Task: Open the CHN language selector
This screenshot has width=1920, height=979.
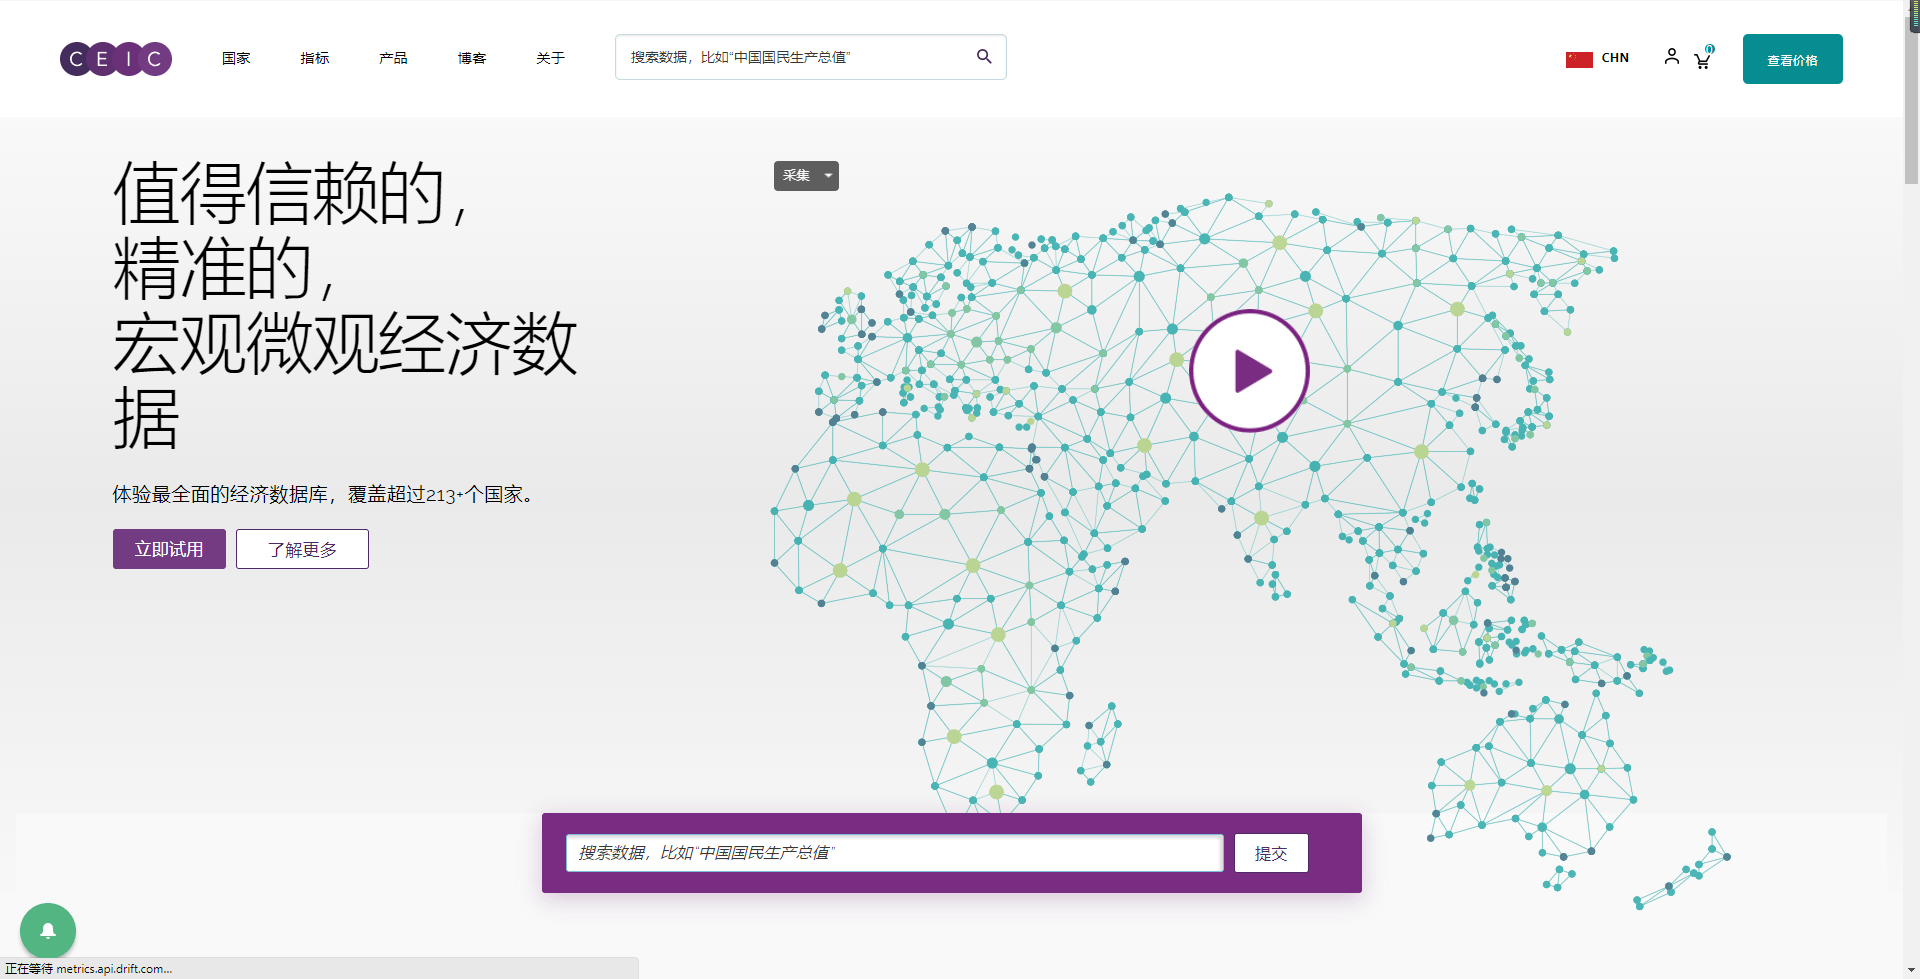Action: pos(1615,58)
